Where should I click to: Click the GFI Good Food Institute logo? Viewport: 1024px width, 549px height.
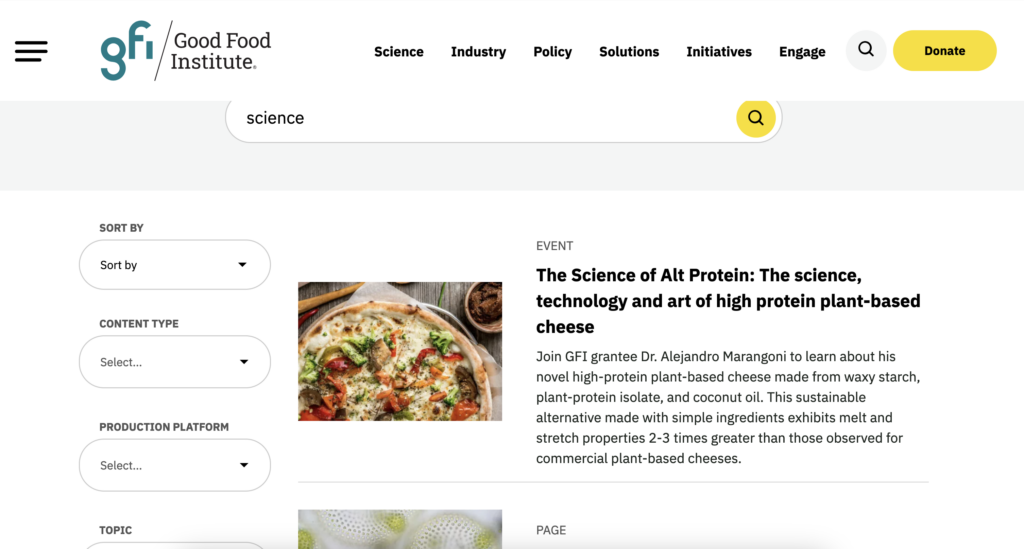[186, 51]
